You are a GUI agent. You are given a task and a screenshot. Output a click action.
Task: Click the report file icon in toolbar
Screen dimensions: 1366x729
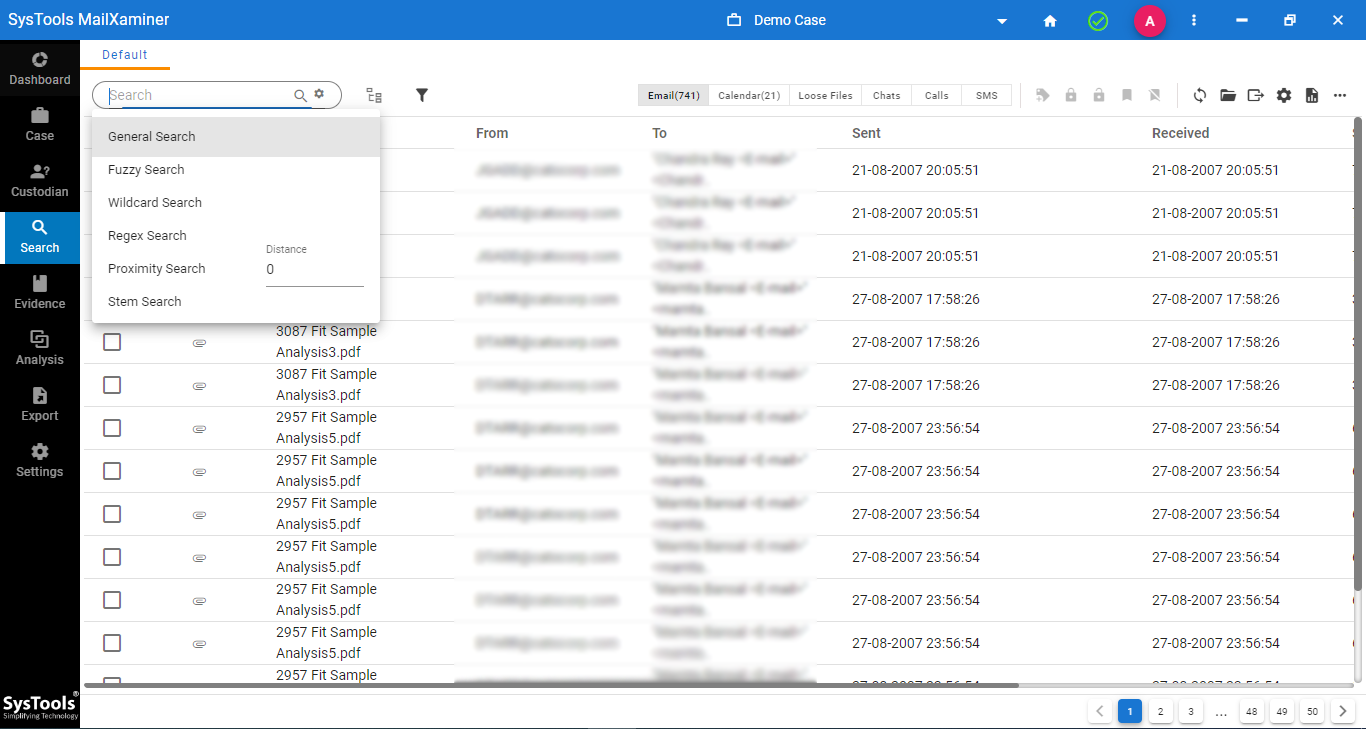(1312, 95)
